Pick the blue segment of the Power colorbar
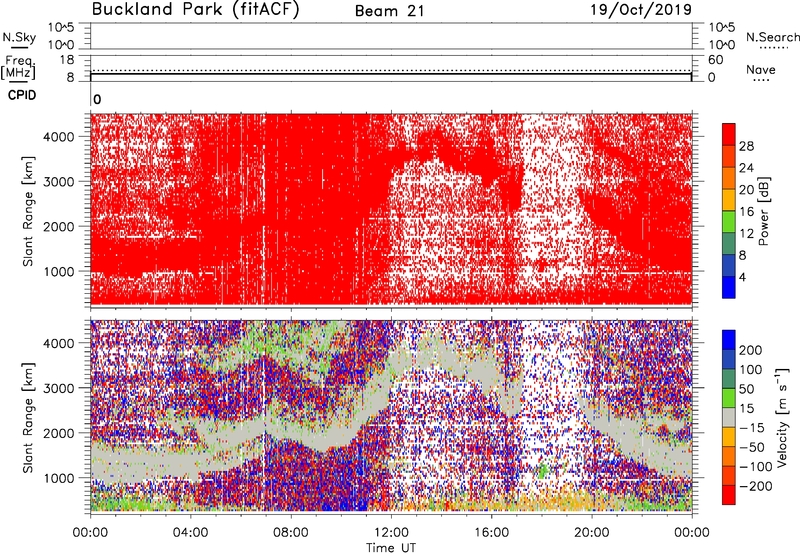The image size is (800, 554). pos(729,287)
